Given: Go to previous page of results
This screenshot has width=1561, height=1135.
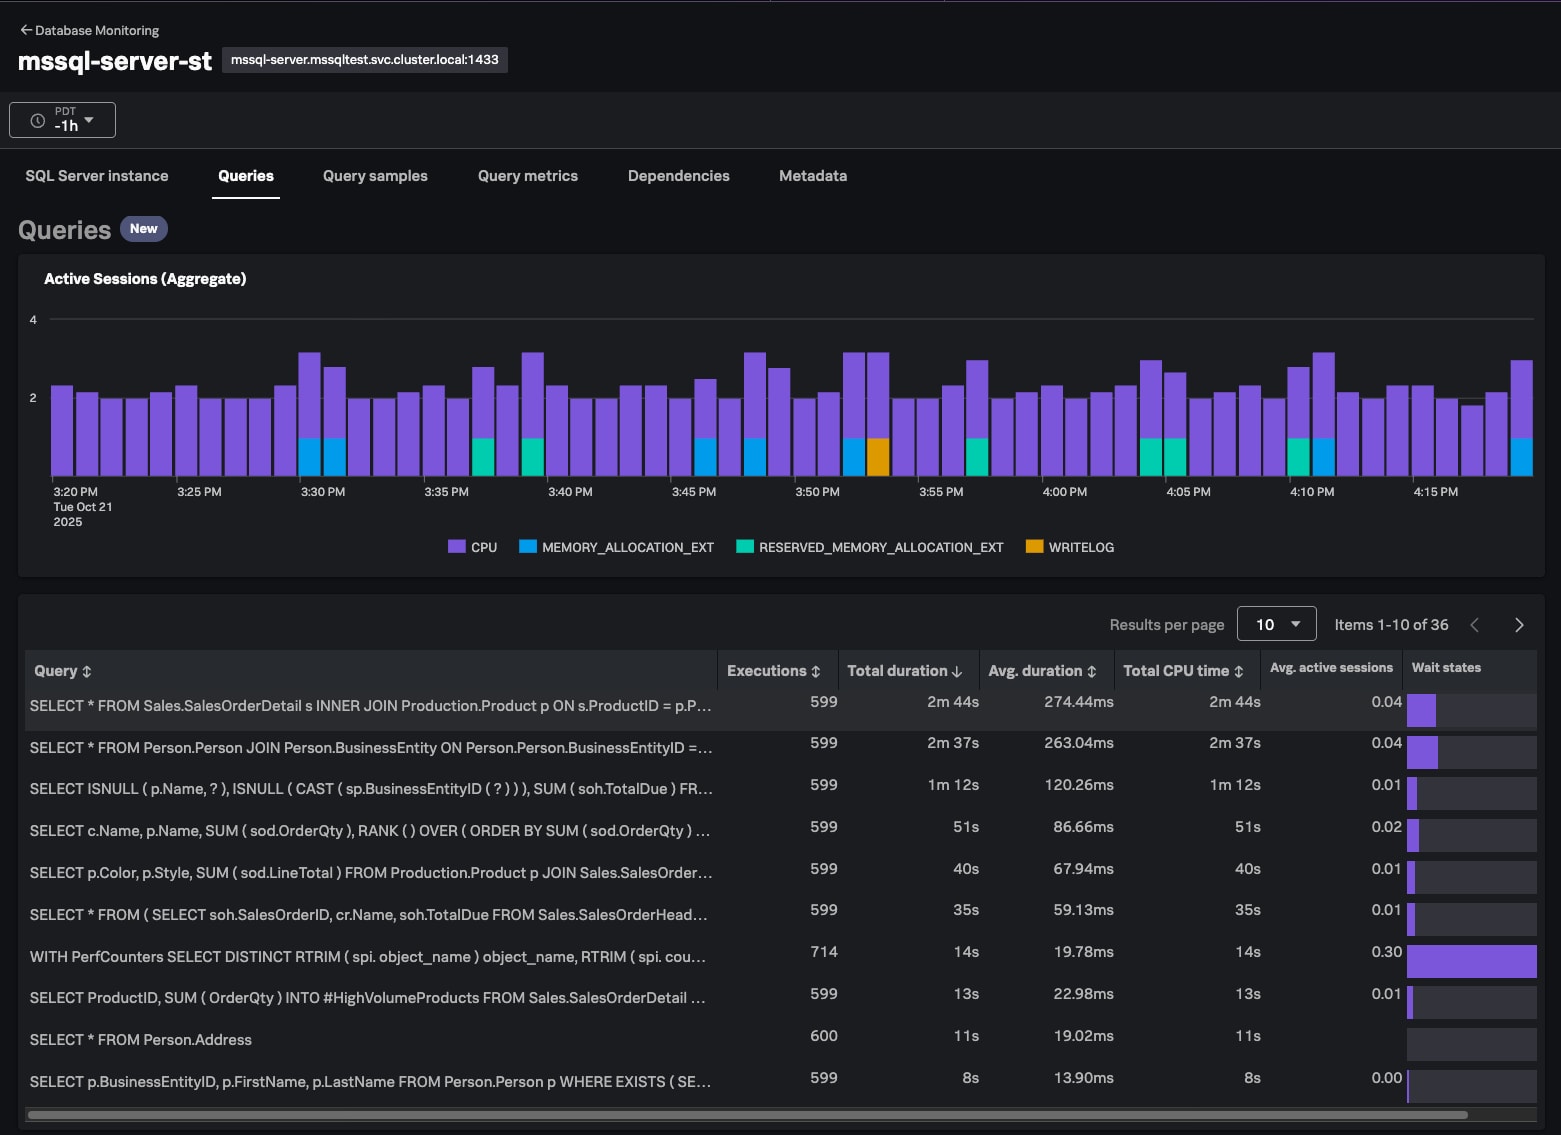Looking at the screenshot, I should coord(1474,625).
